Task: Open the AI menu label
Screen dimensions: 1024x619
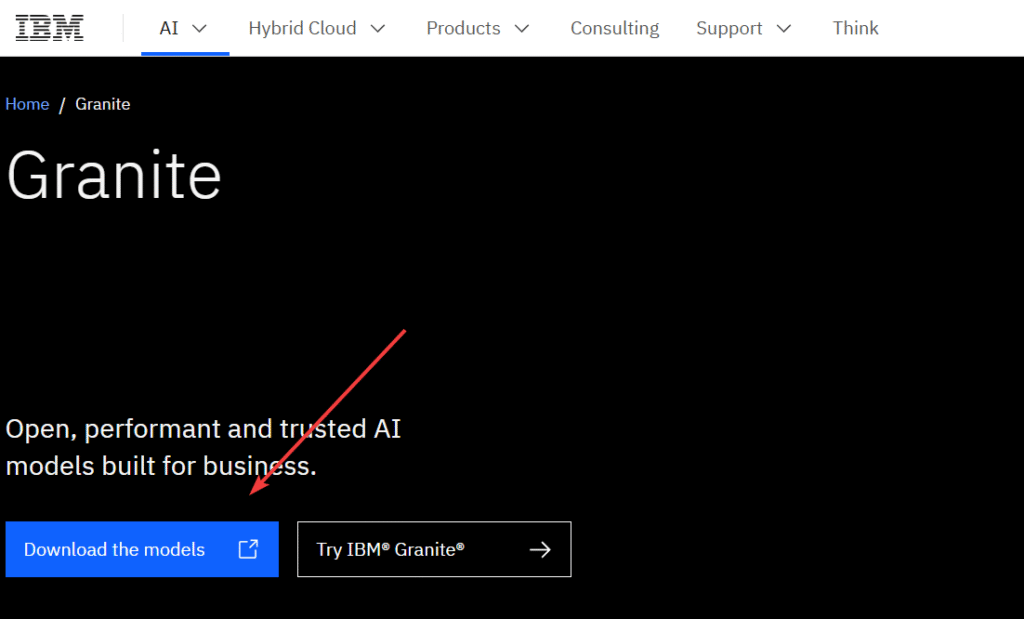Action: (169, 28)
